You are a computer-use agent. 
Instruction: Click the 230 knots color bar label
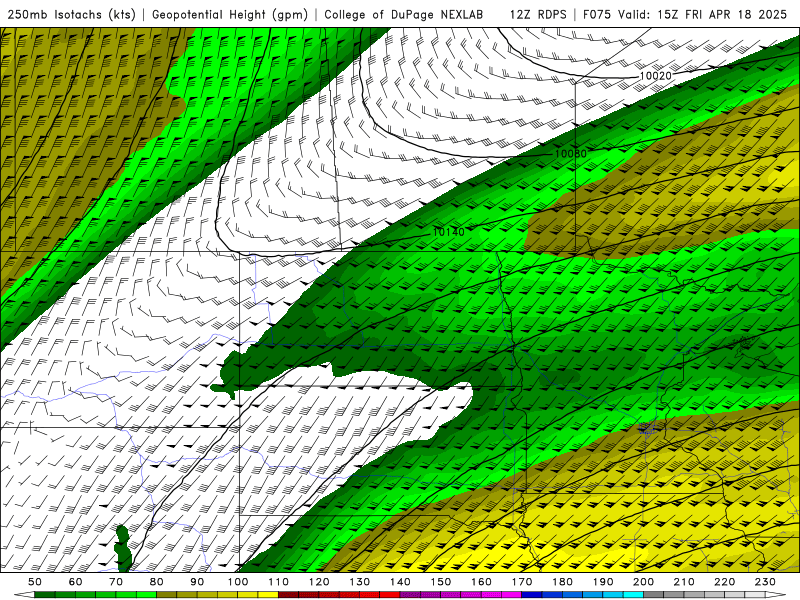pos(765,582)
